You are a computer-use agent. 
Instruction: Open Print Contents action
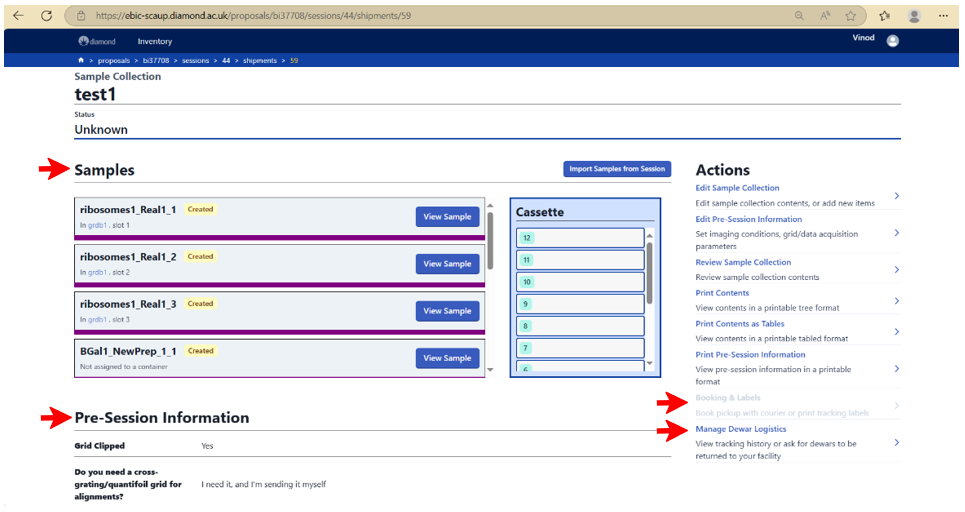[722, 293]
